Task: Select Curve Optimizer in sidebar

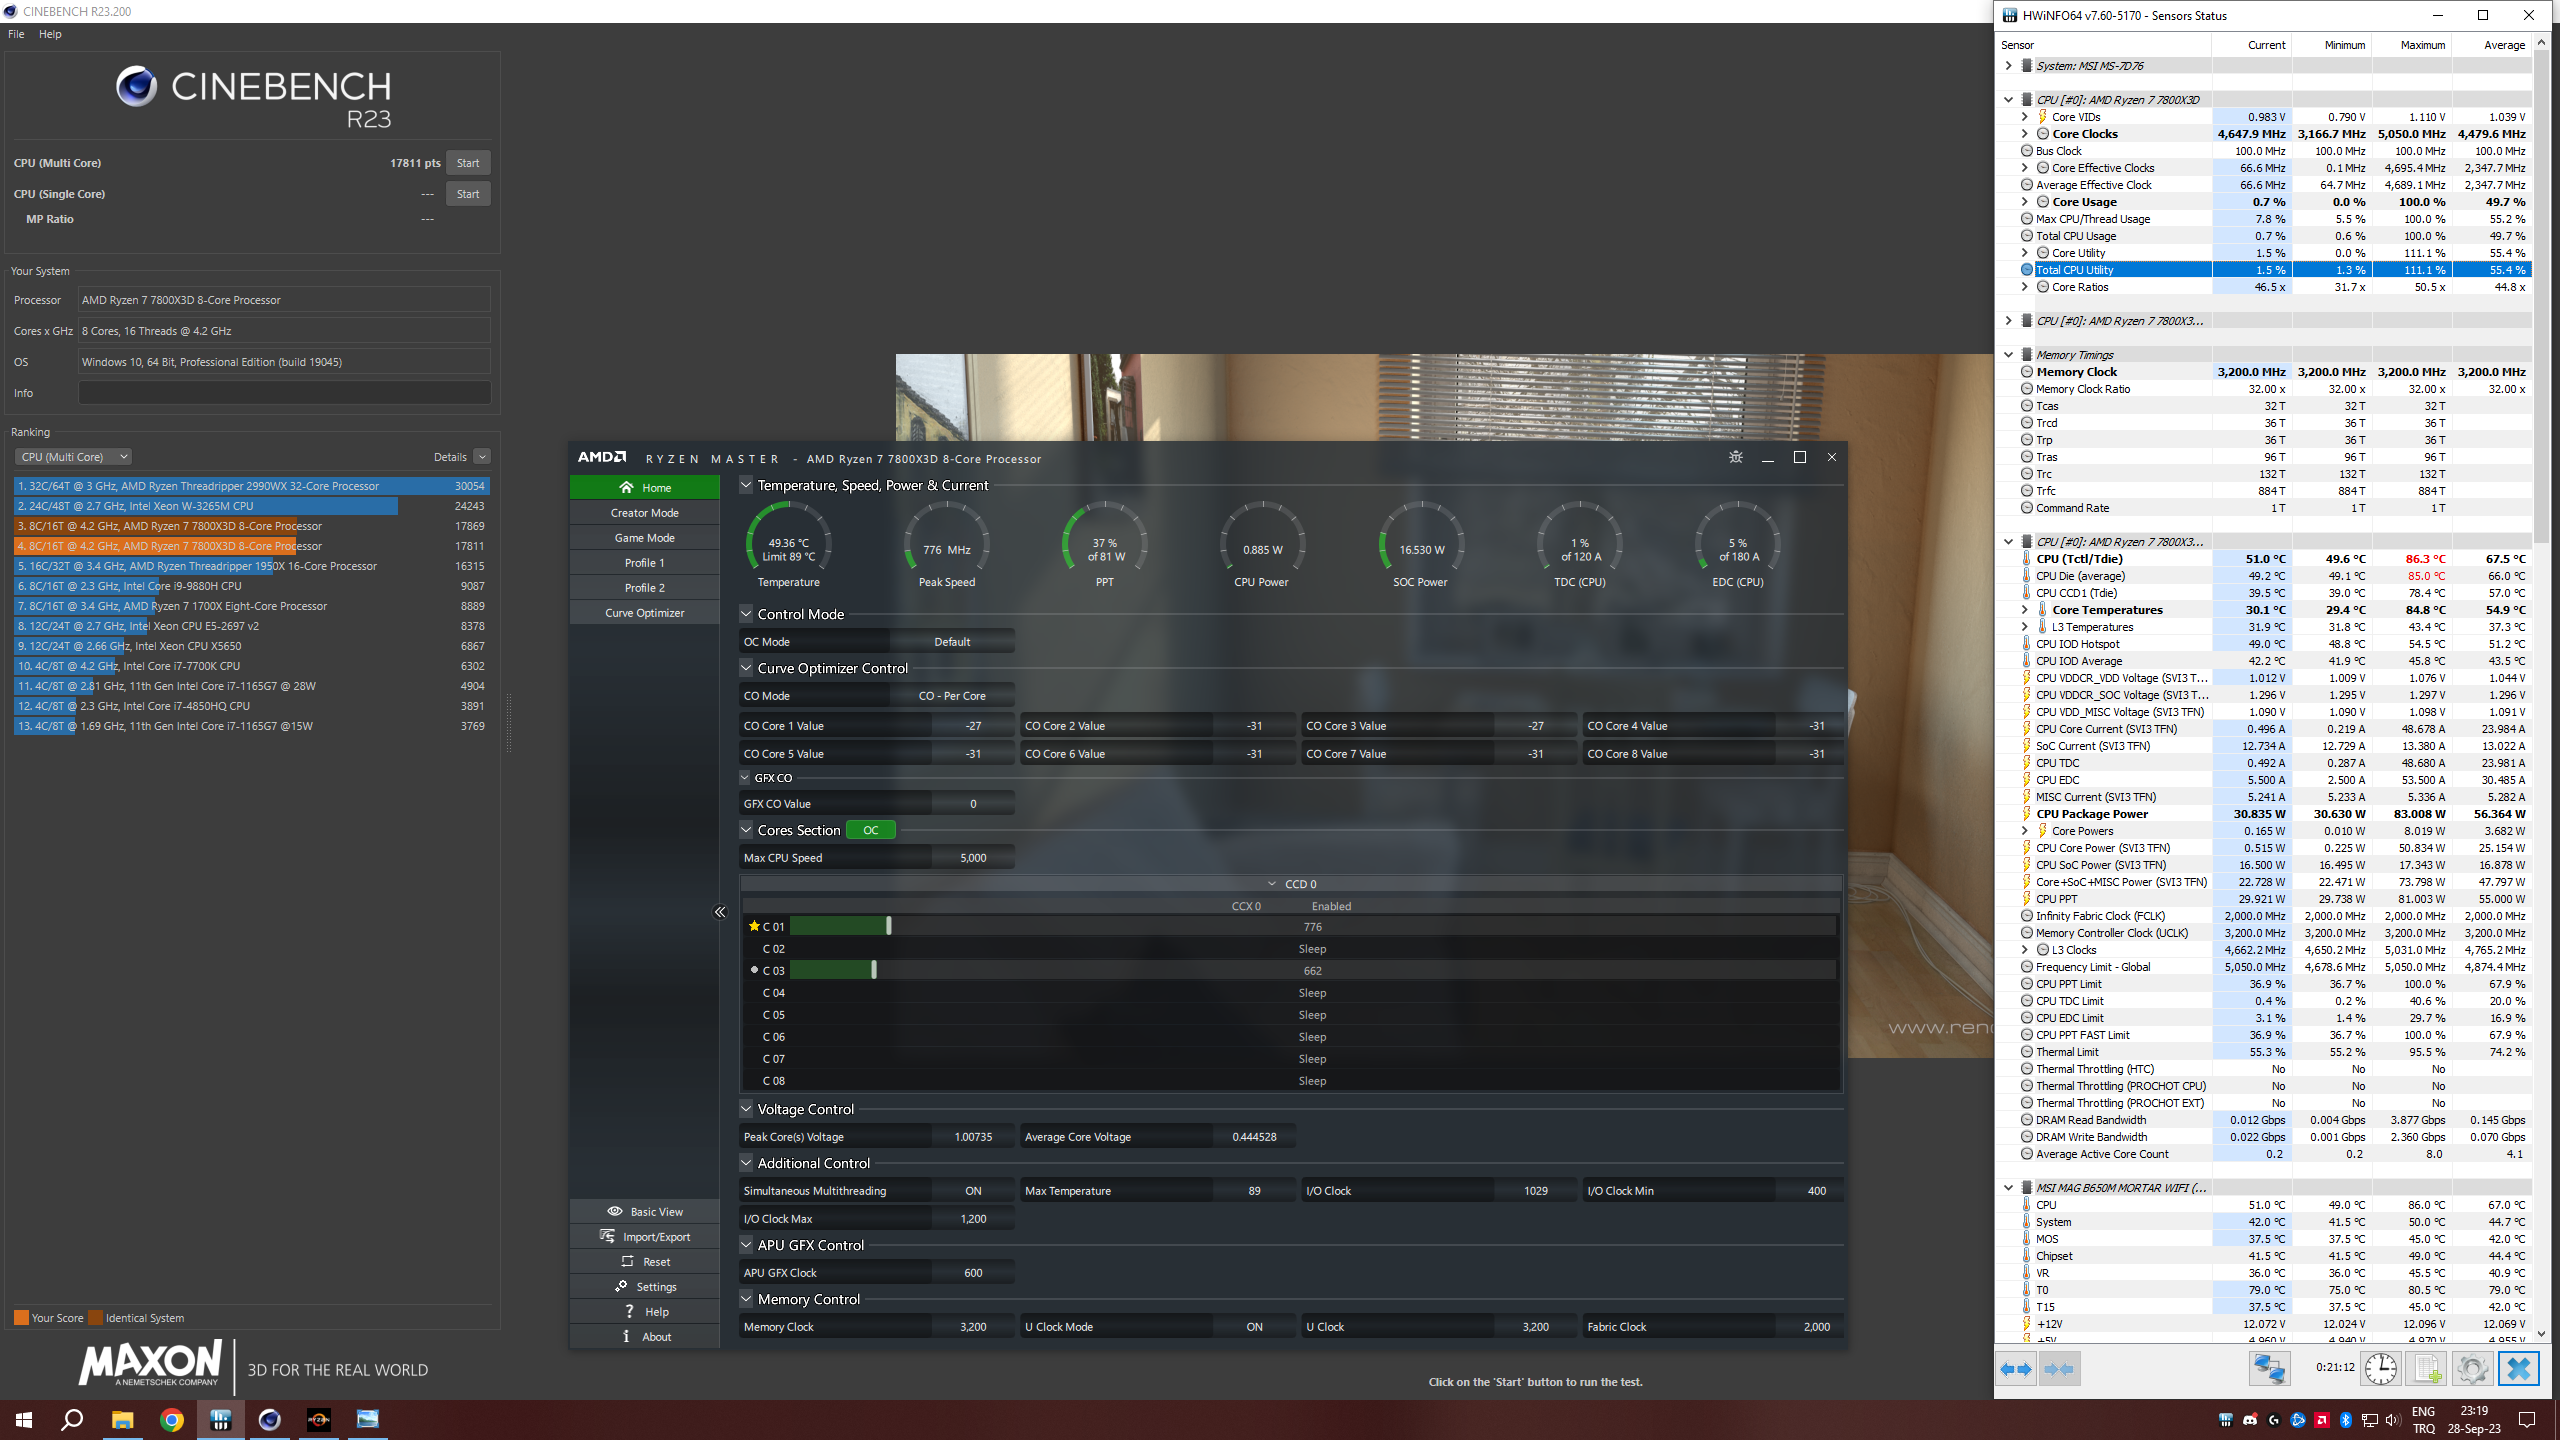Action: point(645,613)
